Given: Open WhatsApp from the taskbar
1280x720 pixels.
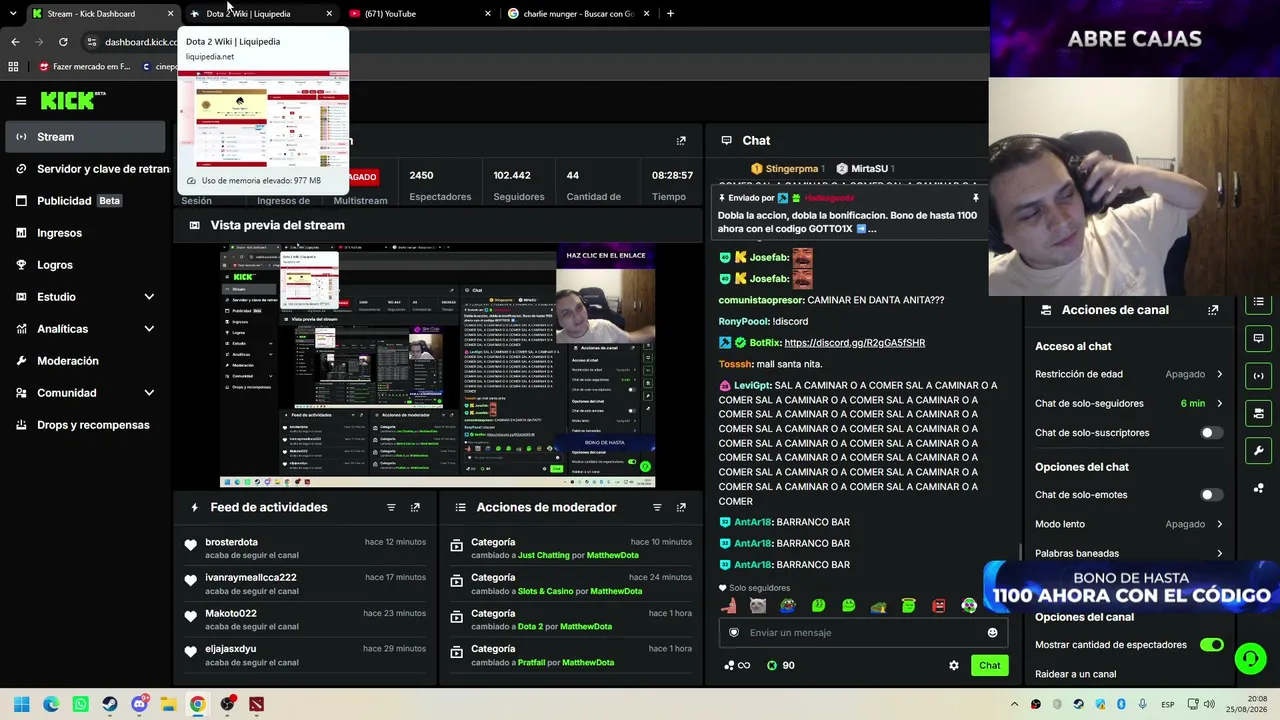Looking at the screenshot, I should [x=81, y=704].
